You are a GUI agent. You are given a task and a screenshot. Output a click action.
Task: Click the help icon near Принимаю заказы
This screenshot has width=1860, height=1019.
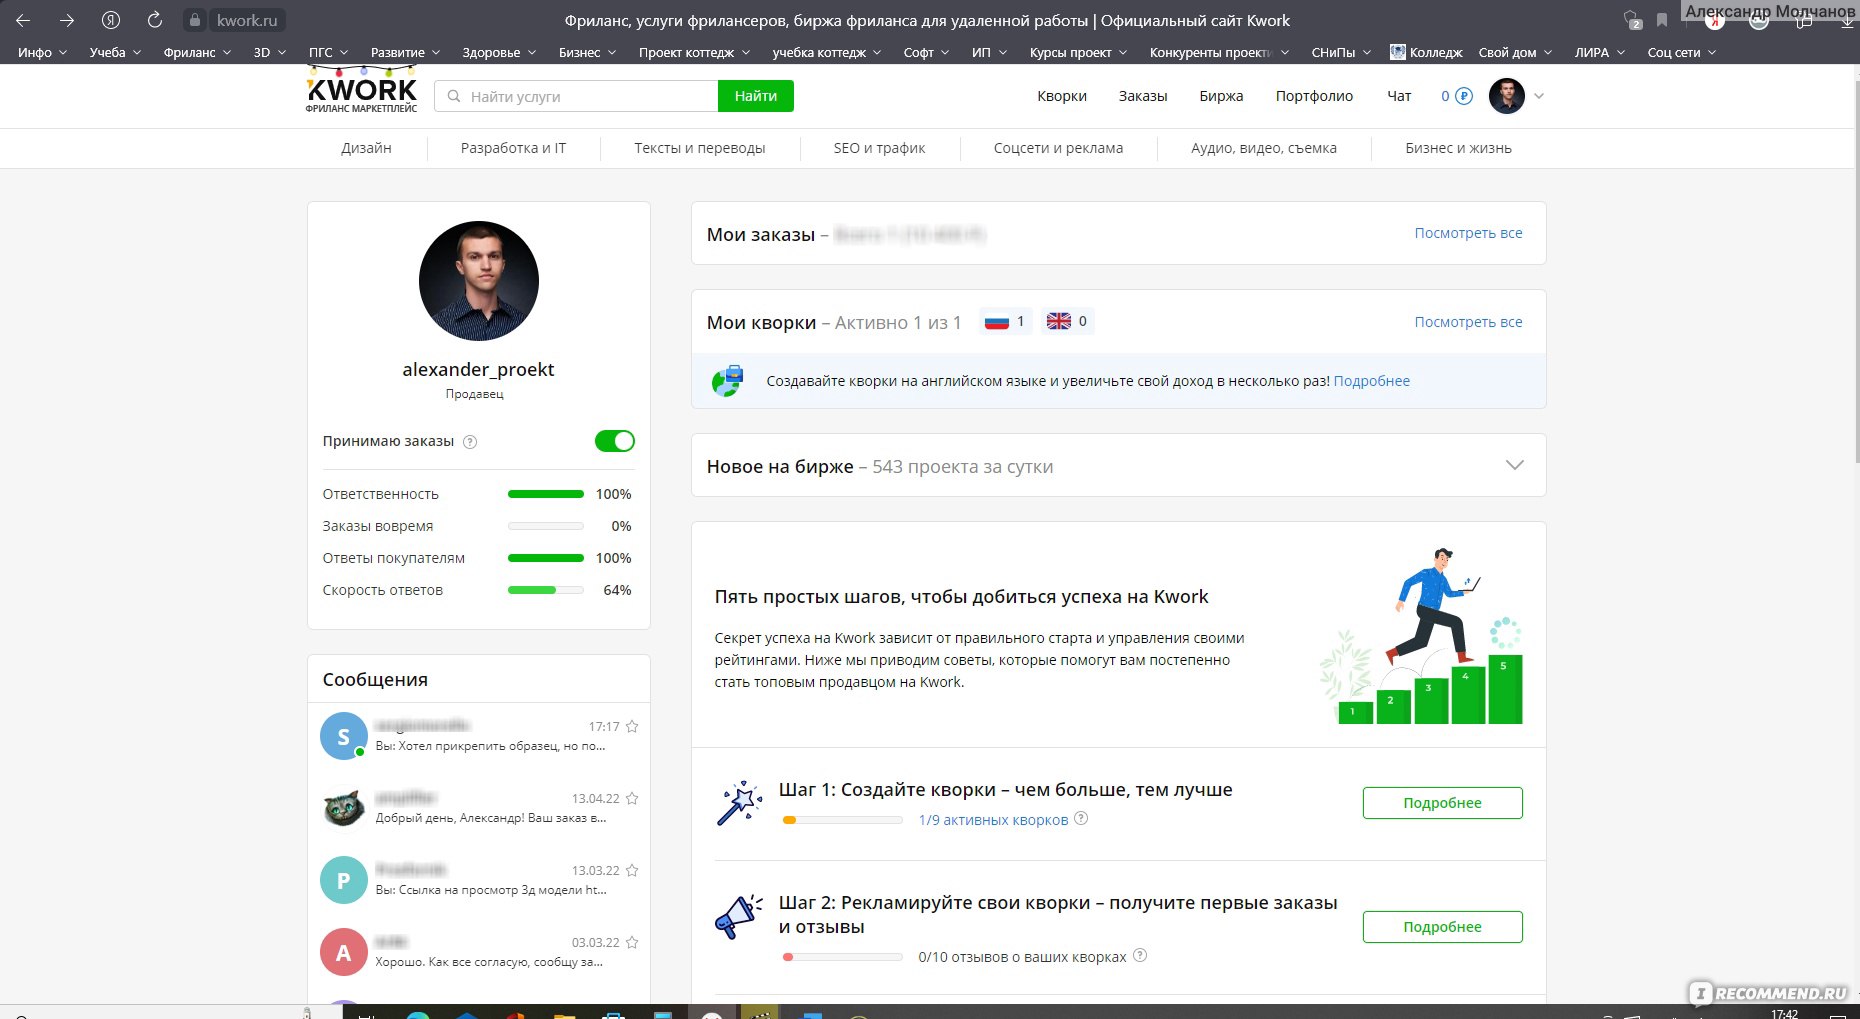click(x=470, y=442)
